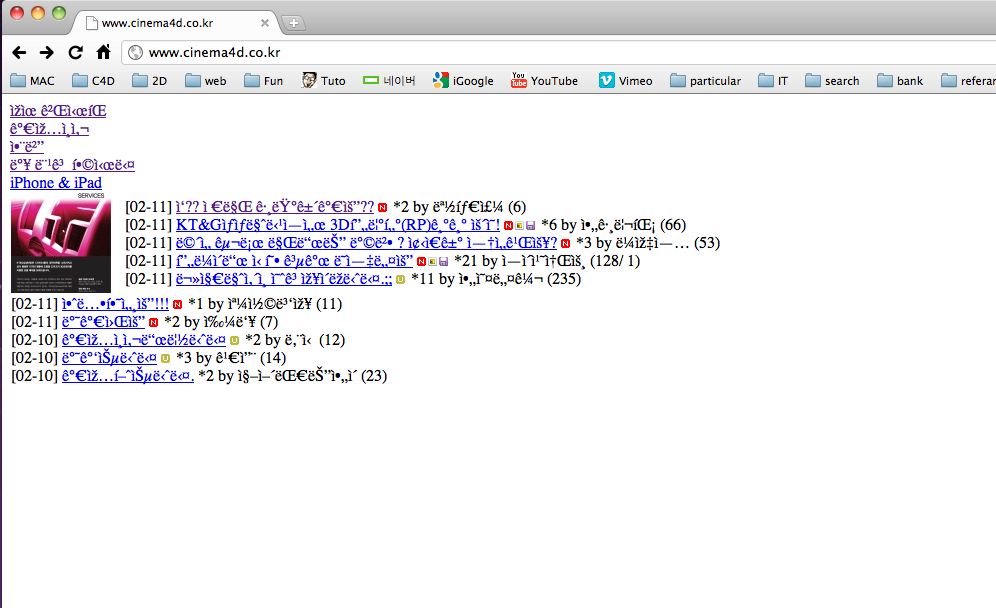Open the post link with count (7)
996x608 pixels.
coord(104,322)
